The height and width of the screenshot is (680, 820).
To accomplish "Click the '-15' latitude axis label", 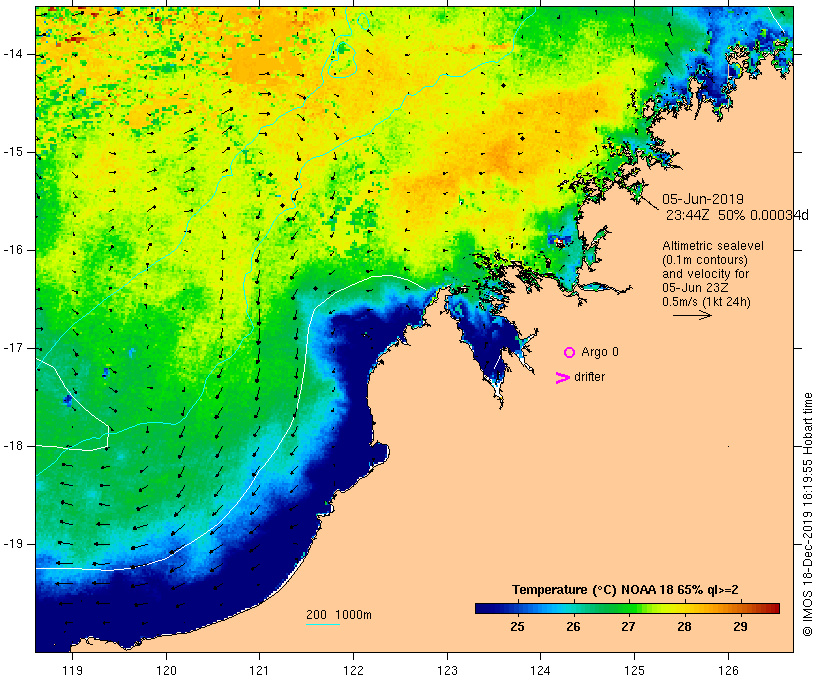I will [x=13, y=152].
